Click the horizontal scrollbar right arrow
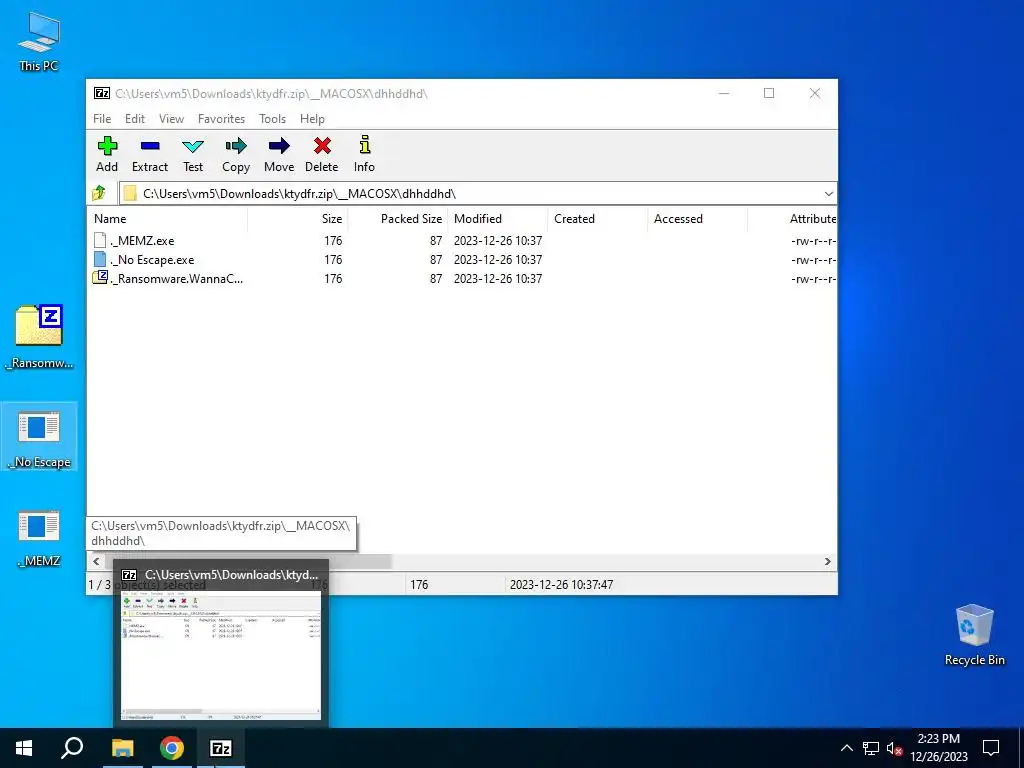This screenshot has height=768, width=1024. 827,562
